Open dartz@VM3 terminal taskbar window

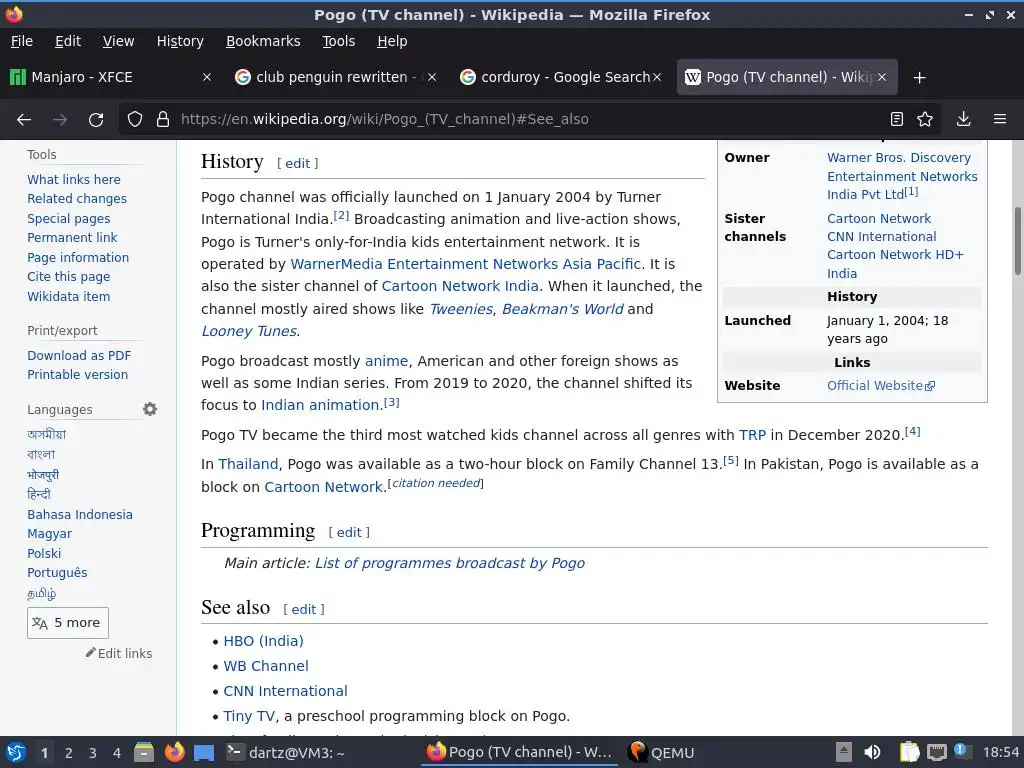tap(286, 752)
